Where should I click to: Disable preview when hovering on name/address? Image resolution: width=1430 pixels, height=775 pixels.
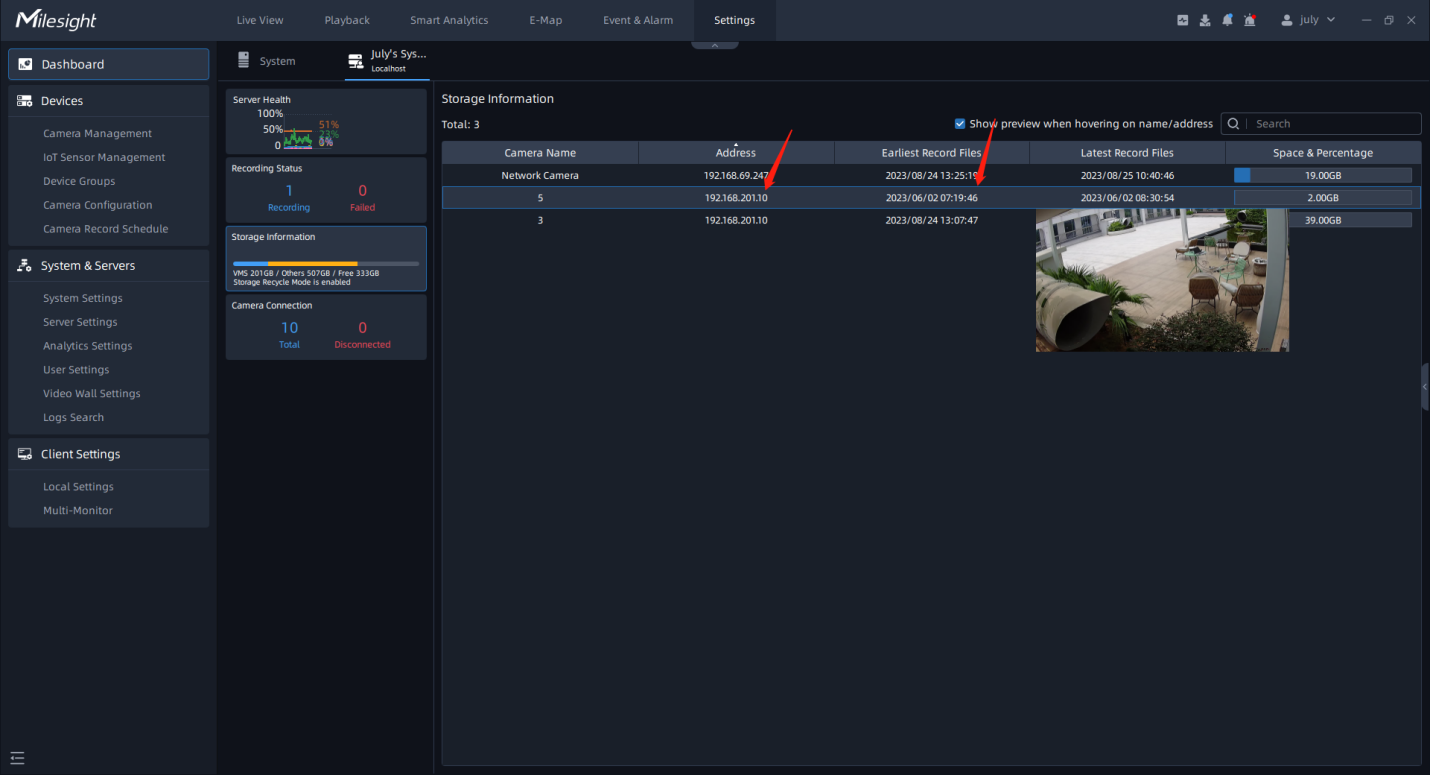point(960,123)
